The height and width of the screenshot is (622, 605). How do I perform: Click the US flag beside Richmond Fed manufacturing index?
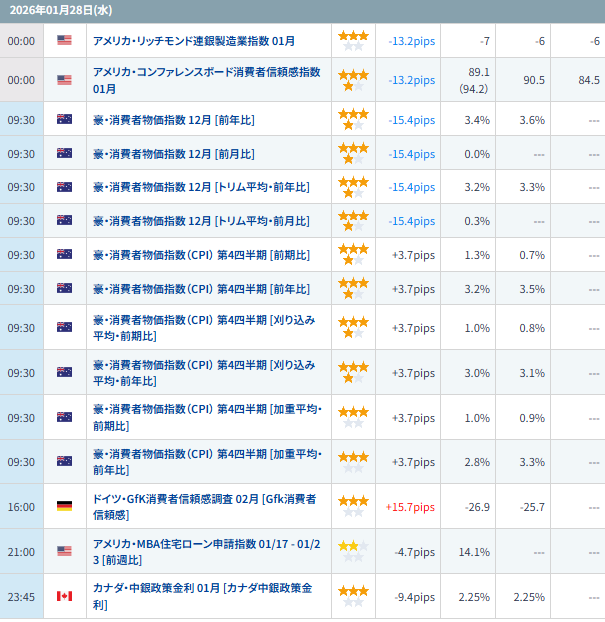coord(65,41)
